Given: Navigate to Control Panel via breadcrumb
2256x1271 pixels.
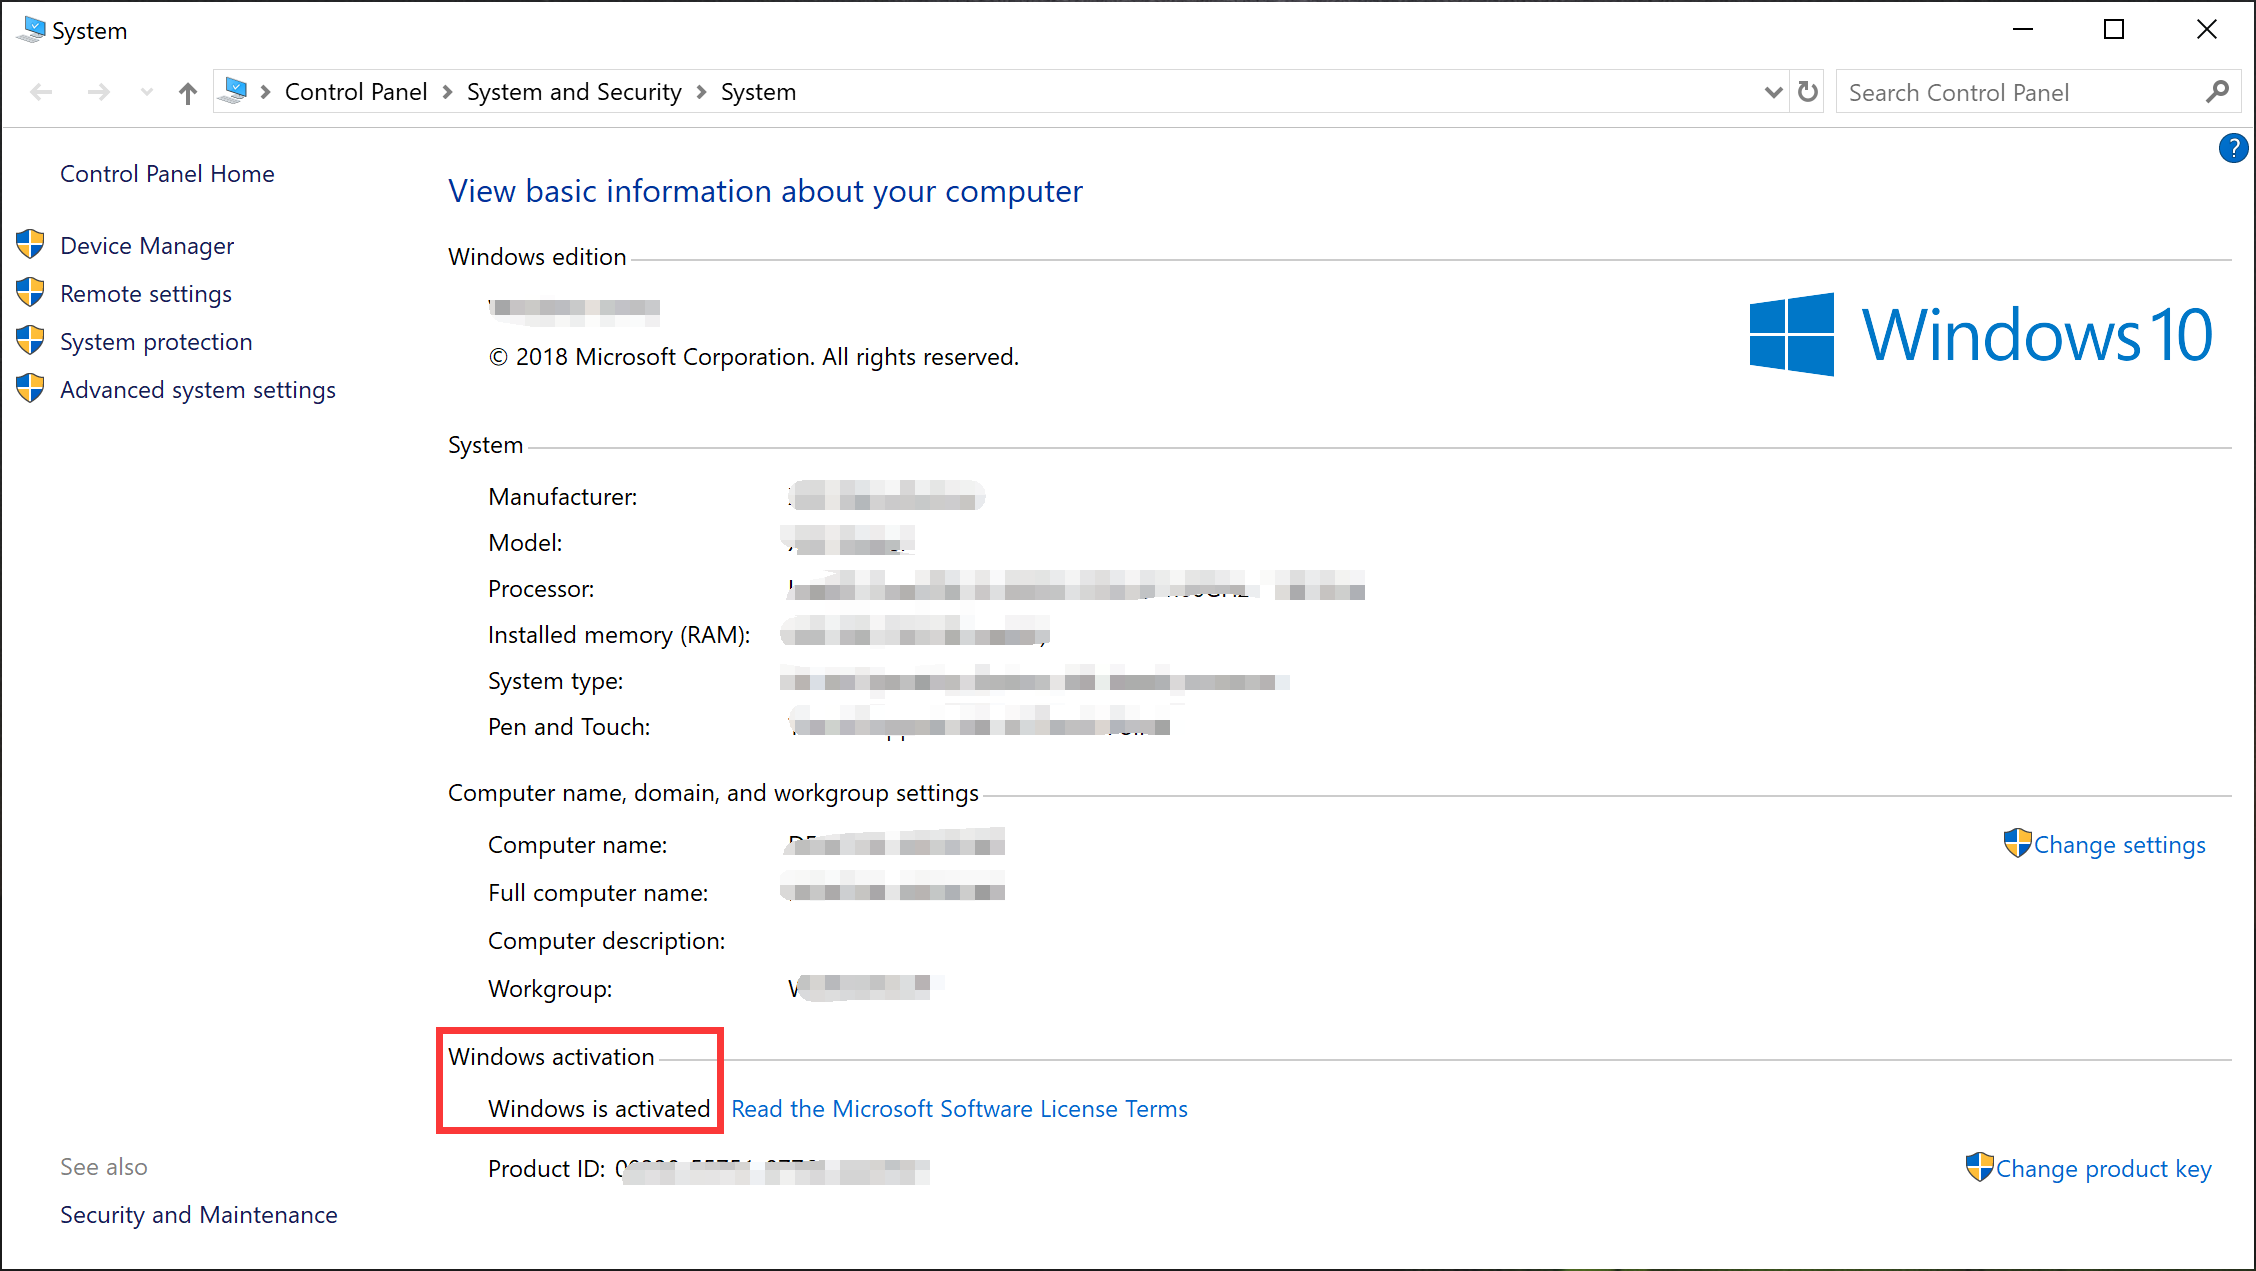Looking at the screenshot, I should [x=356, y=91].
